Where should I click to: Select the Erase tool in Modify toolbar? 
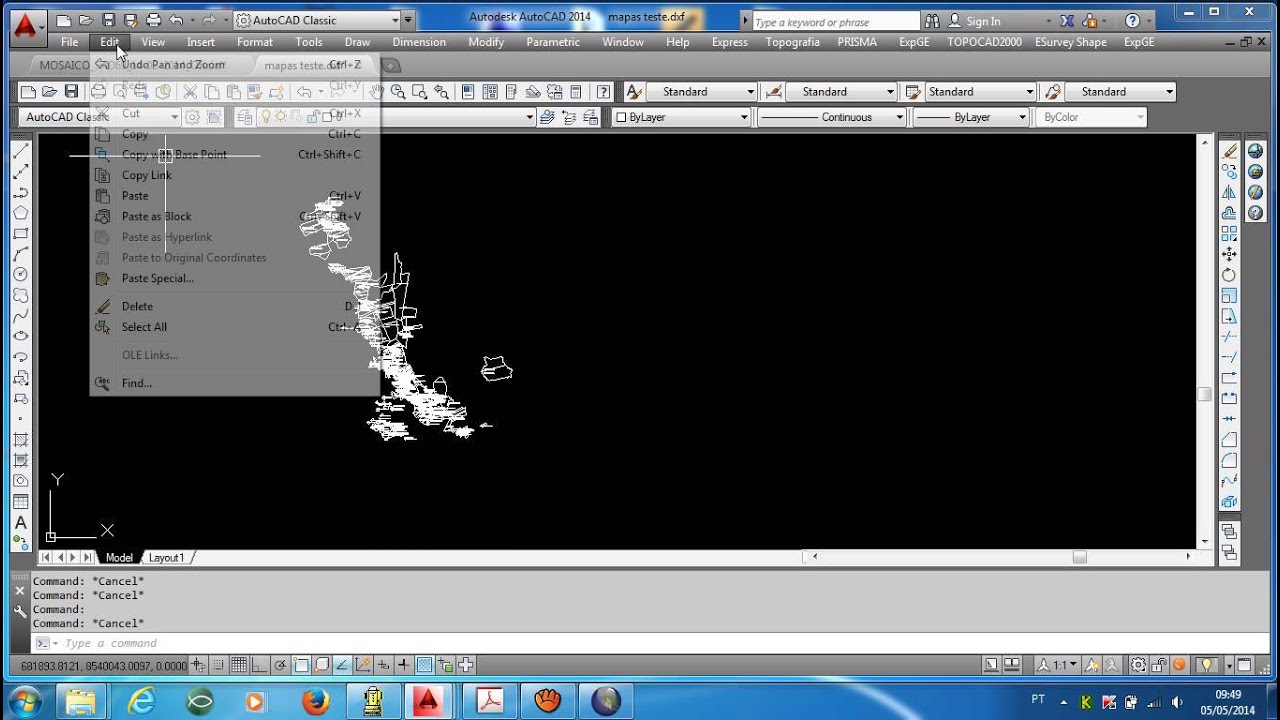point(1230,151)
